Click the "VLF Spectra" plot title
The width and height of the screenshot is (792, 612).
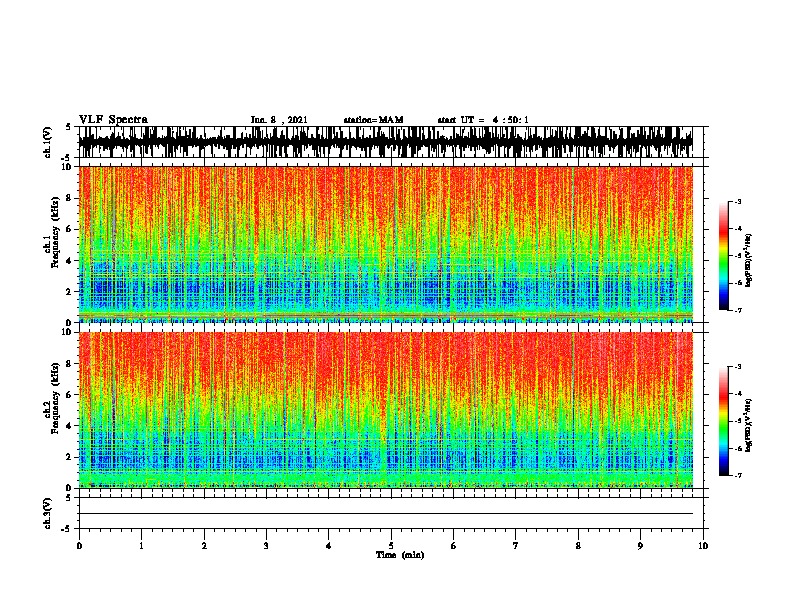113,120
